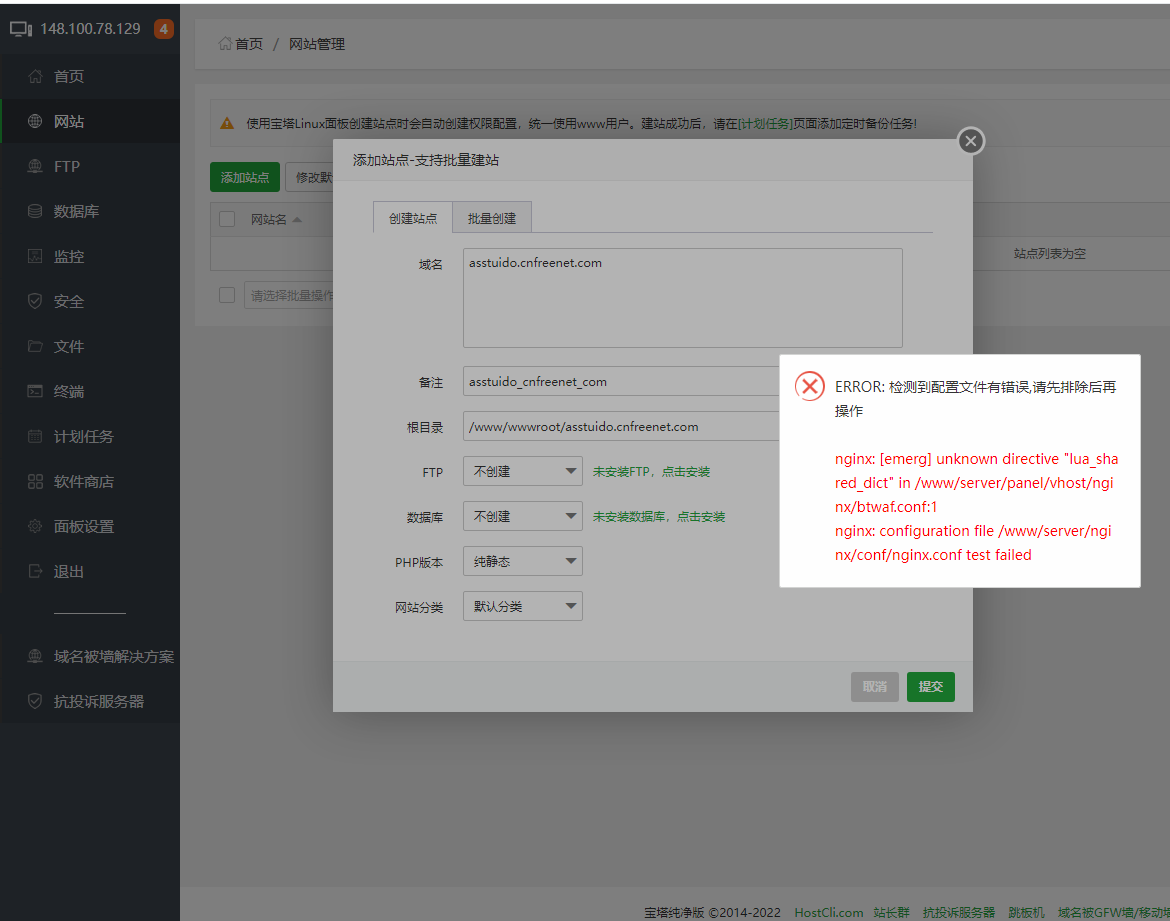Click the home icon in the breadcrumb
The height and width of the screenshot is (921, 1170).
coord(225,43)
